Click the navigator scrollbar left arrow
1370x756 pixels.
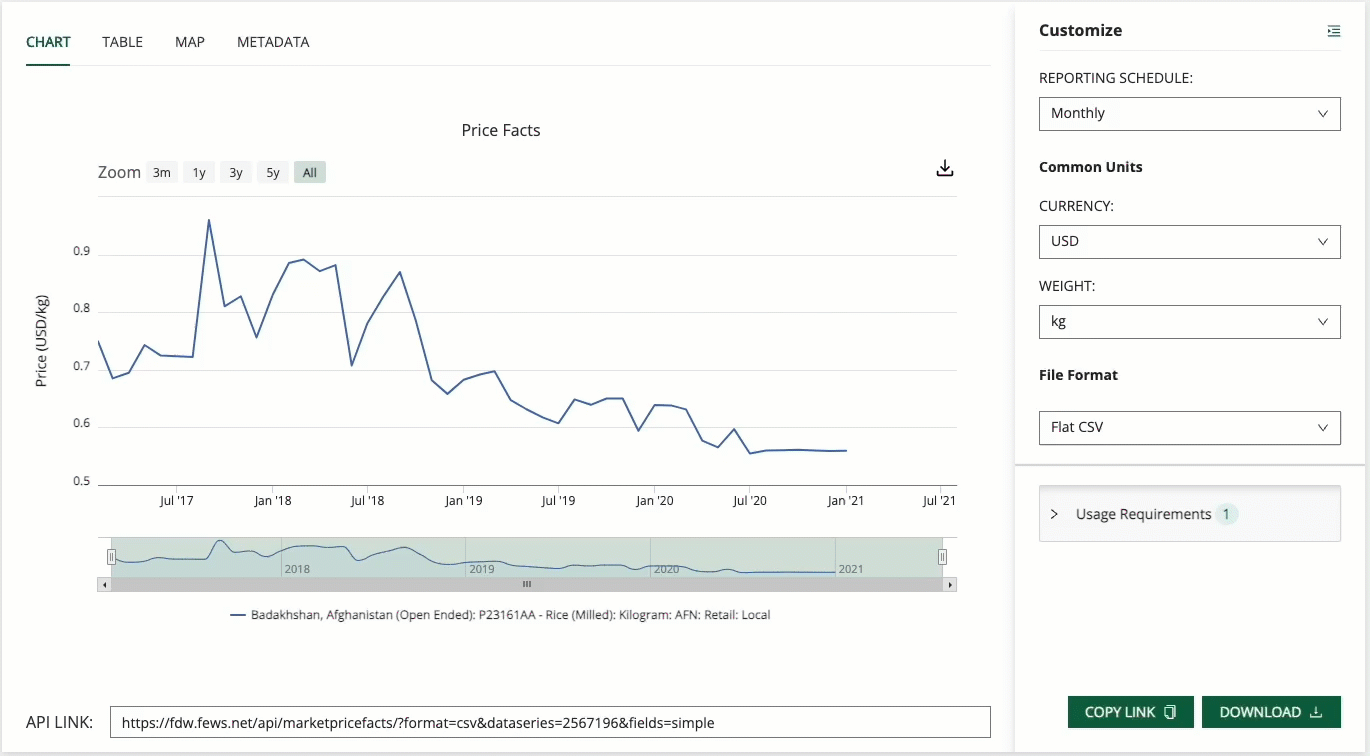(104, 584)
